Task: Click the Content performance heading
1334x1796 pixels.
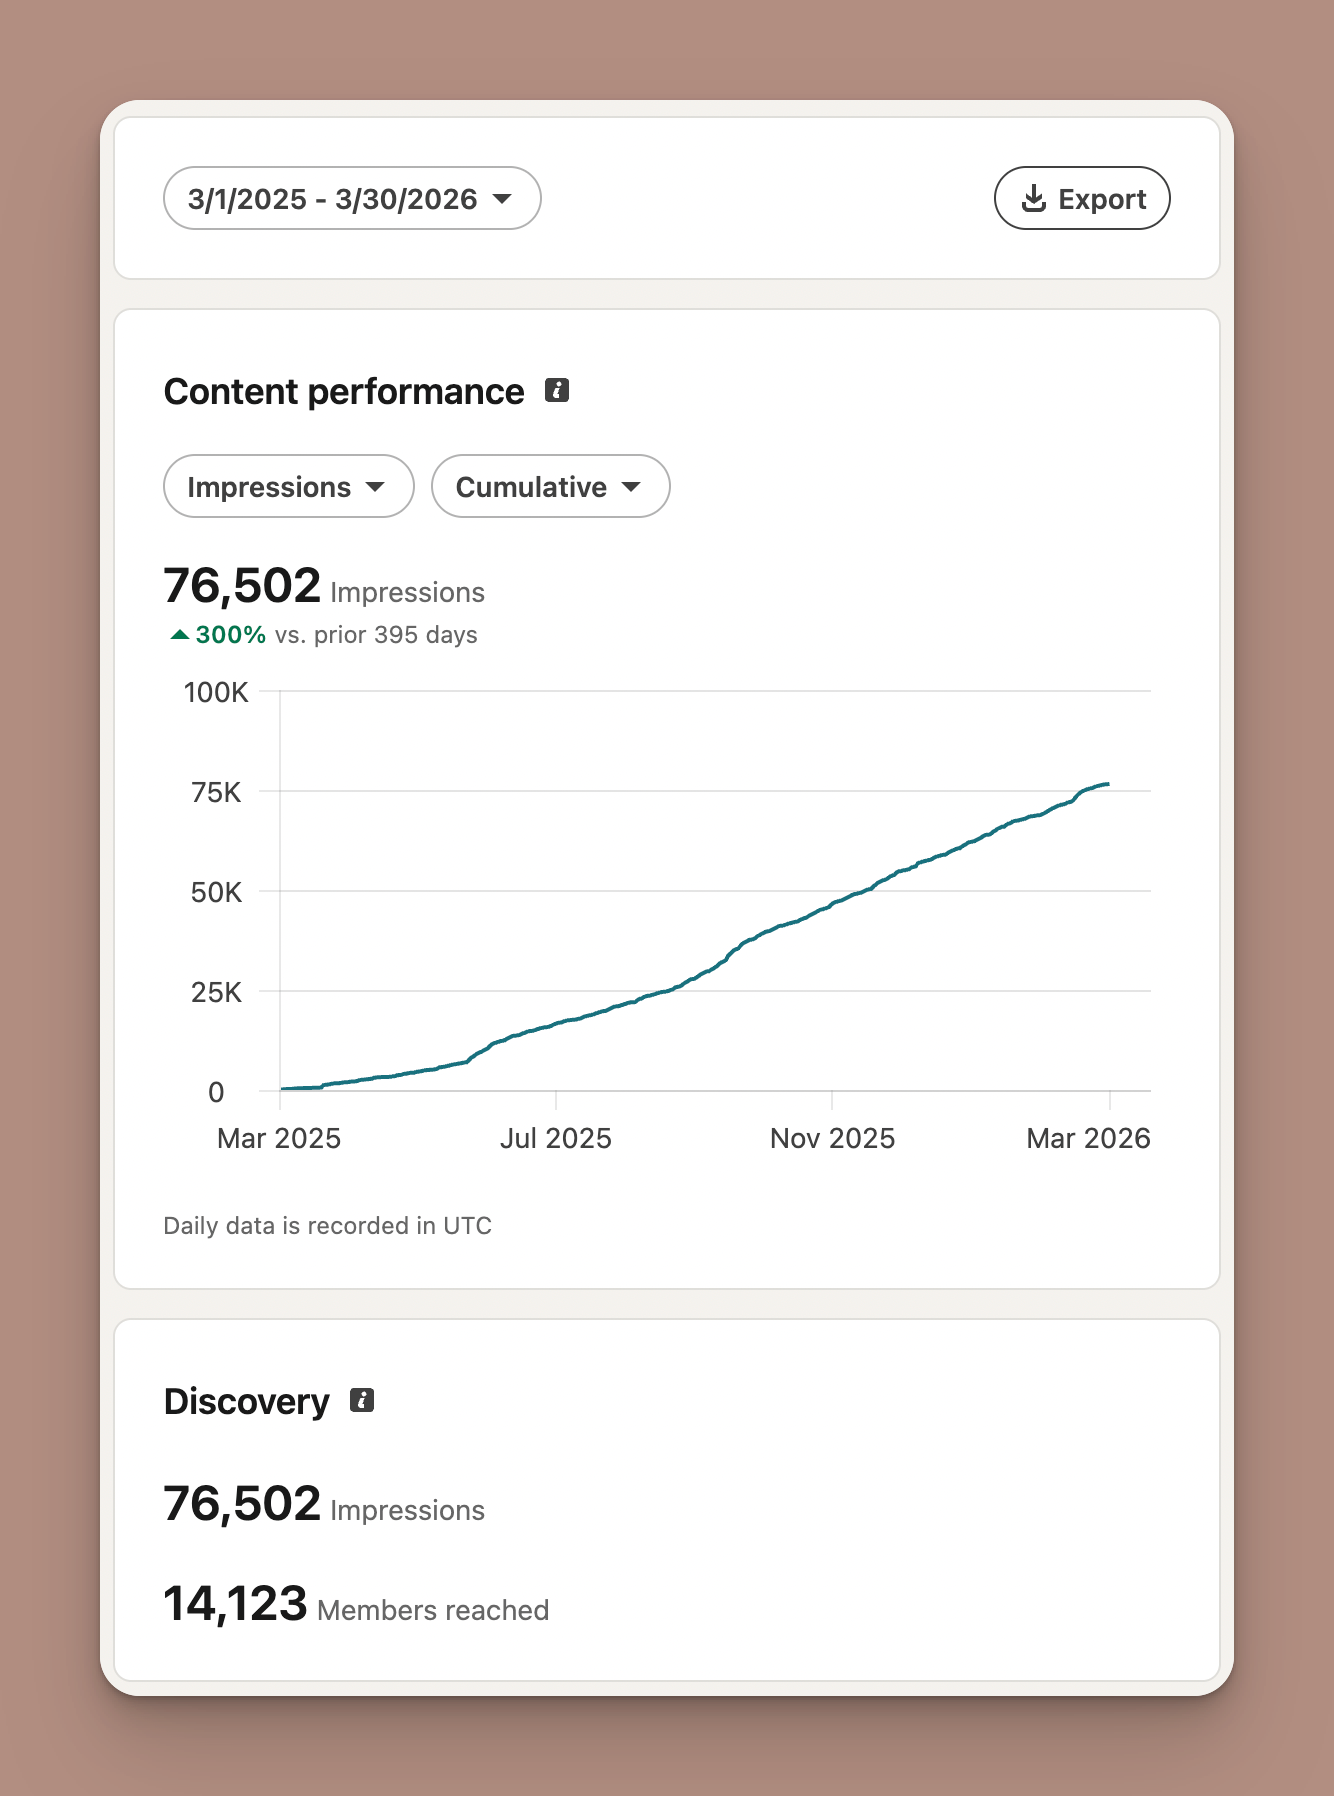Action: [x=344, y=392]
